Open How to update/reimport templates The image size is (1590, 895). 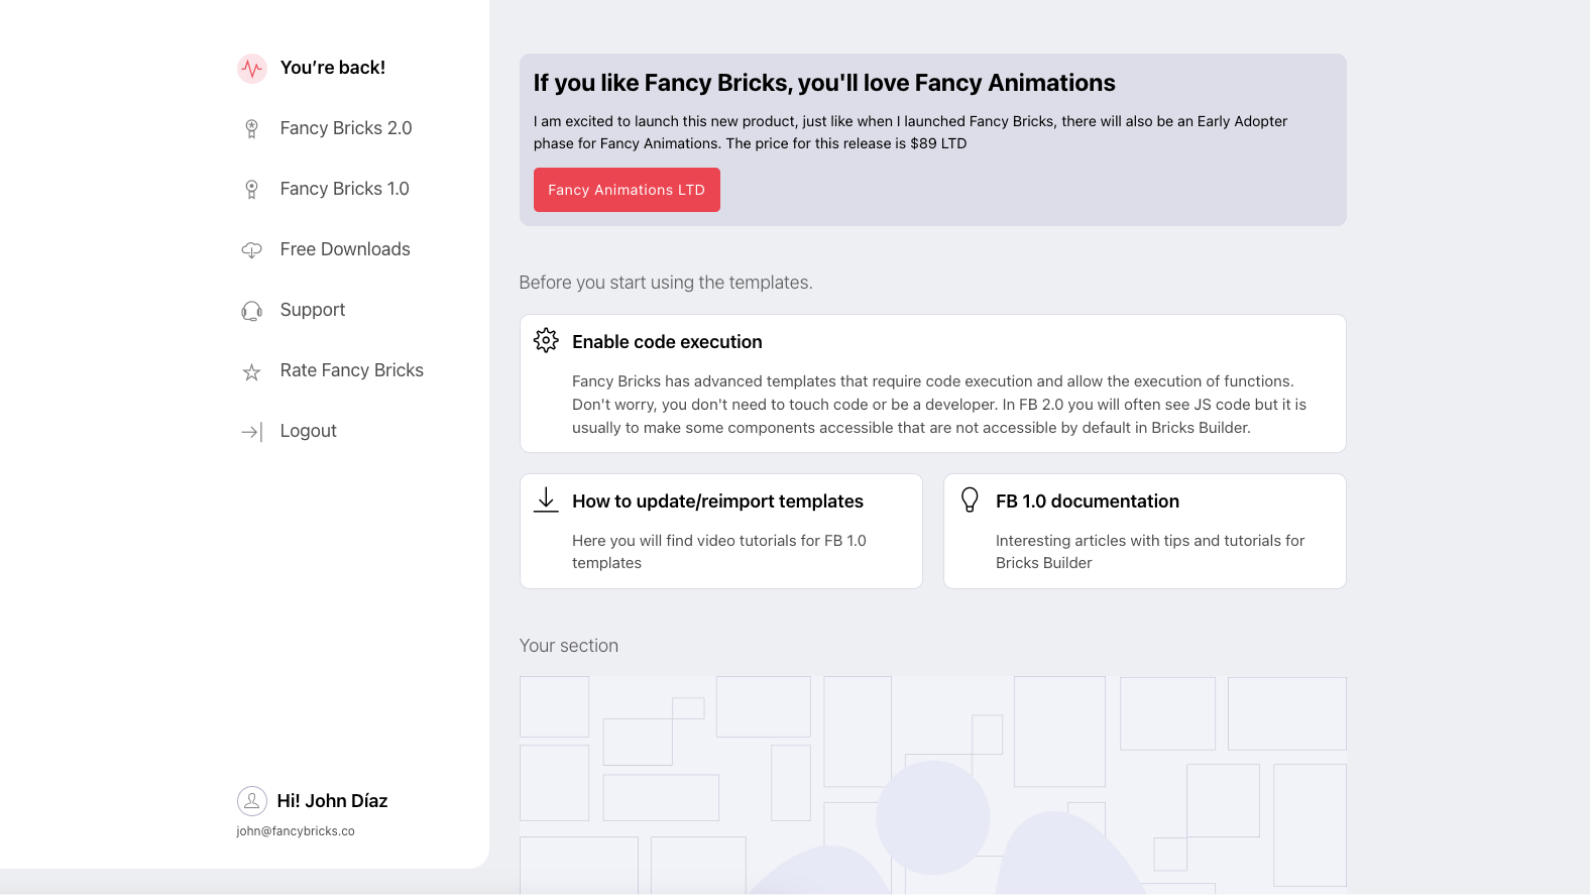[718, 502]
